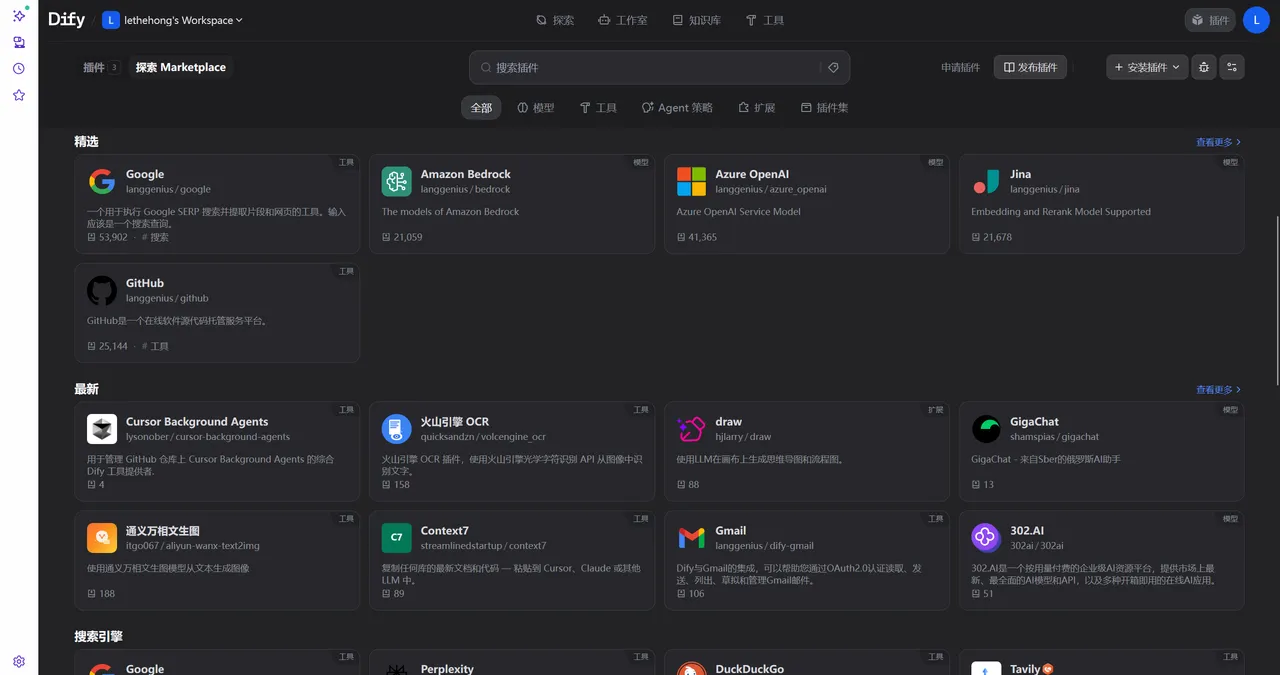Open the Azure OpenAI plugin icon

click(691, 181)
